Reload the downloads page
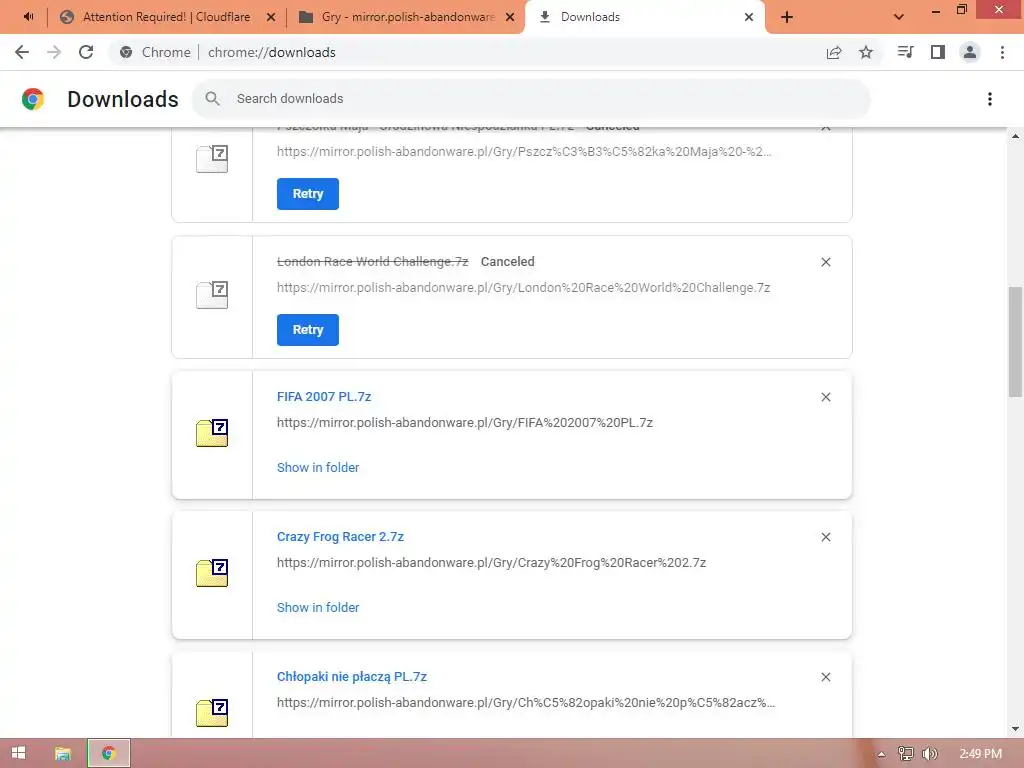Image resolution: width=1024 pixels, height=768 pixels. (86, 52)
